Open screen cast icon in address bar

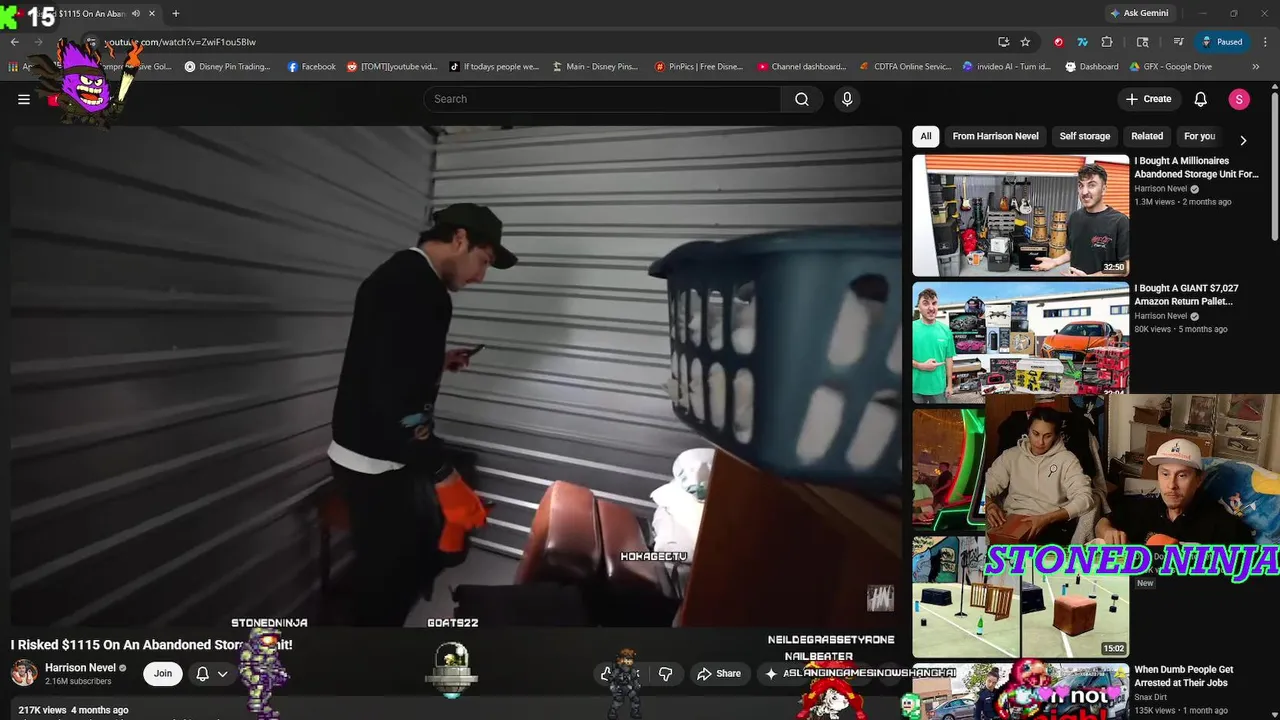coord(1003,42)
